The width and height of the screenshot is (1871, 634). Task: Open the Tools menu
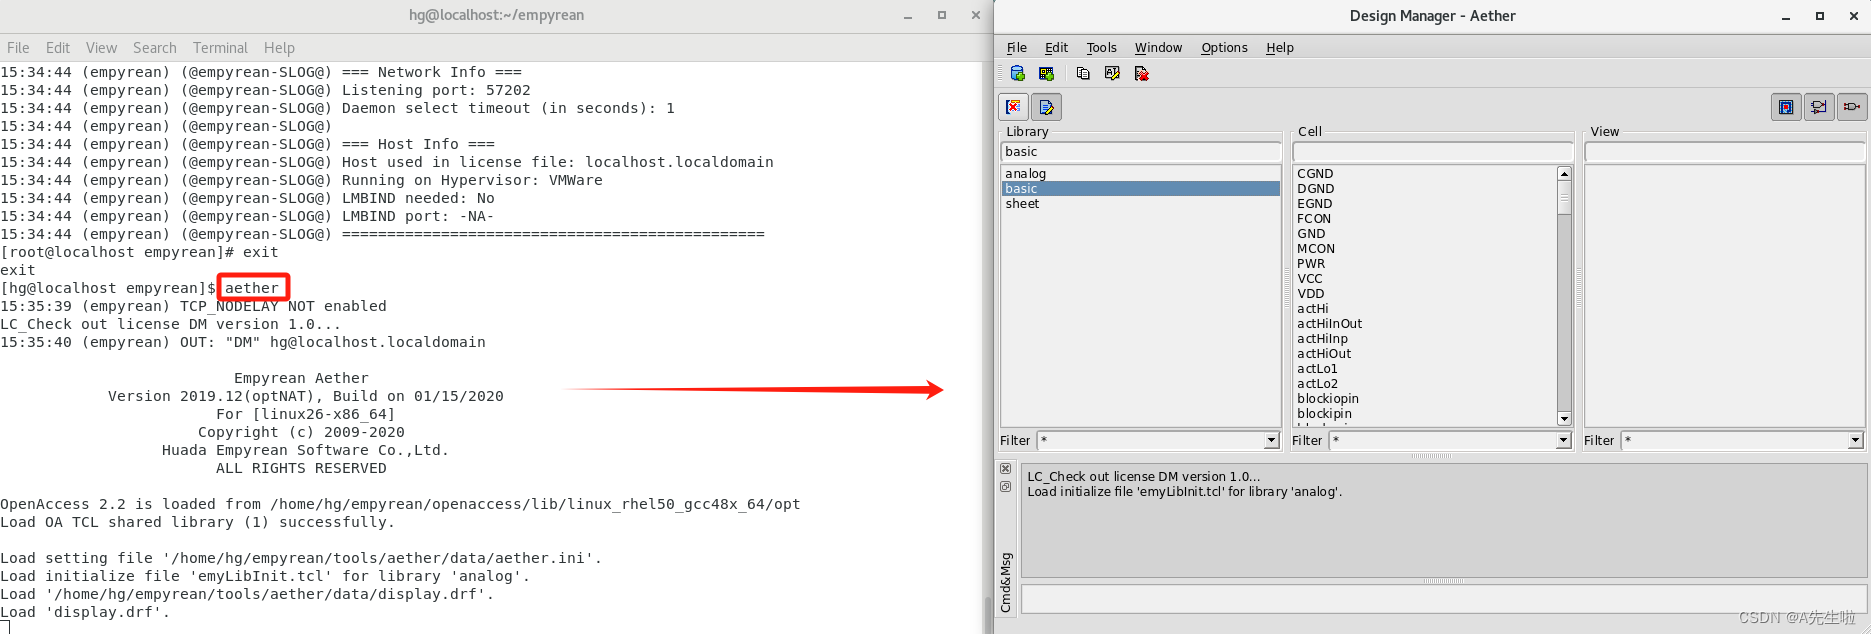1101,48
